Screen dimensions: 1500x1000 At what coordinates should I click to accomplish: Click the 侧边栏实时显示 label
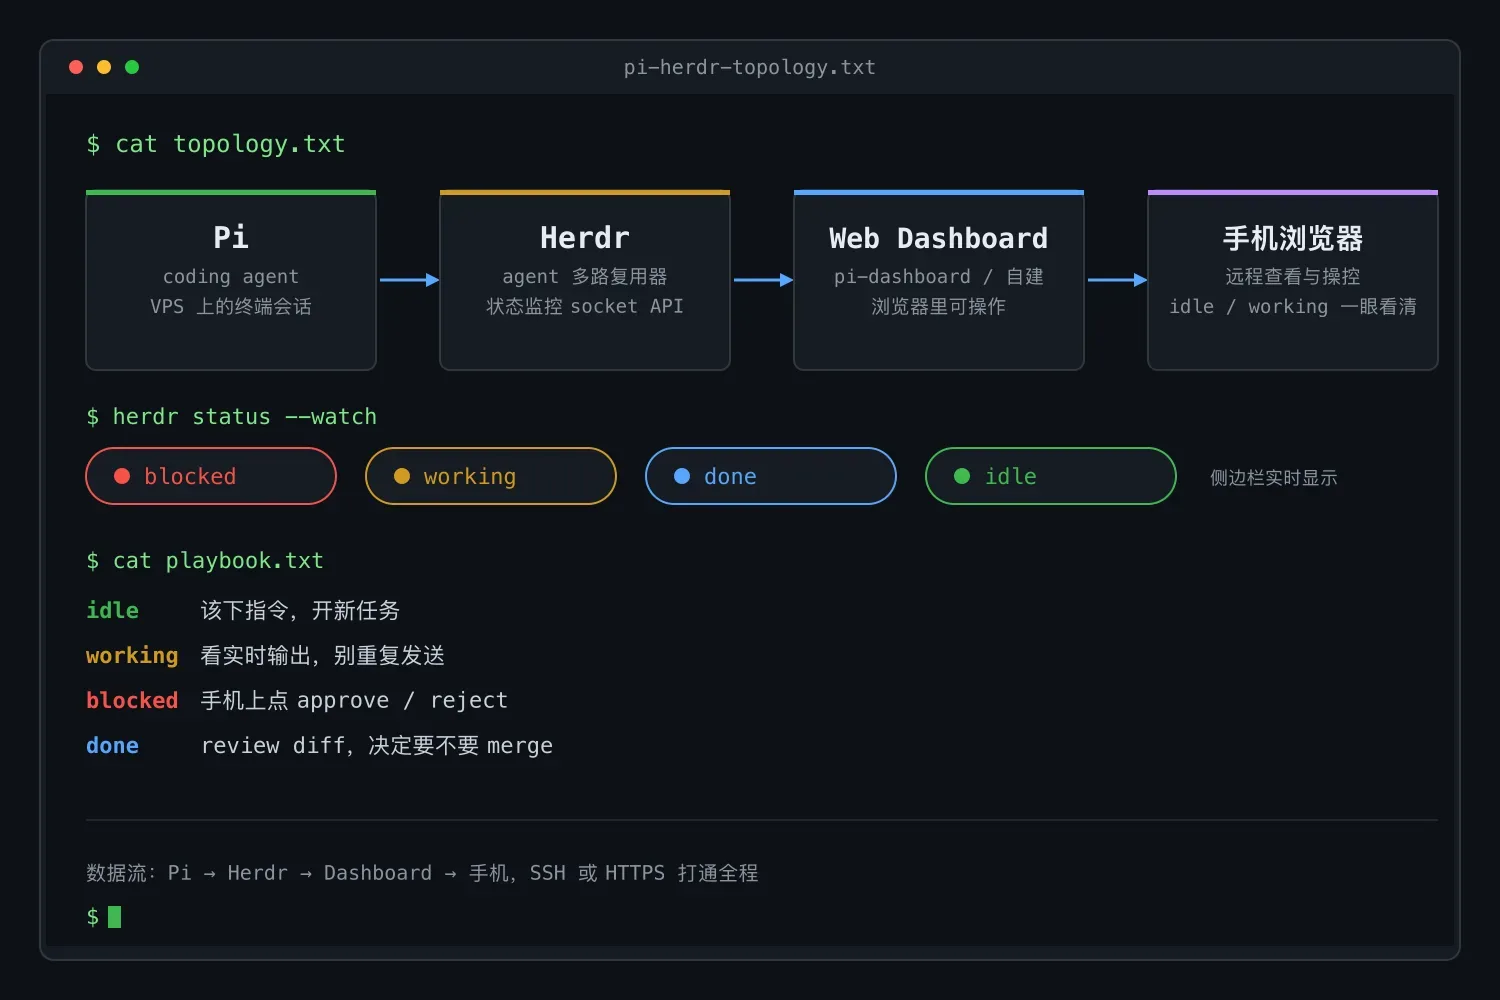coord(1273,477)
